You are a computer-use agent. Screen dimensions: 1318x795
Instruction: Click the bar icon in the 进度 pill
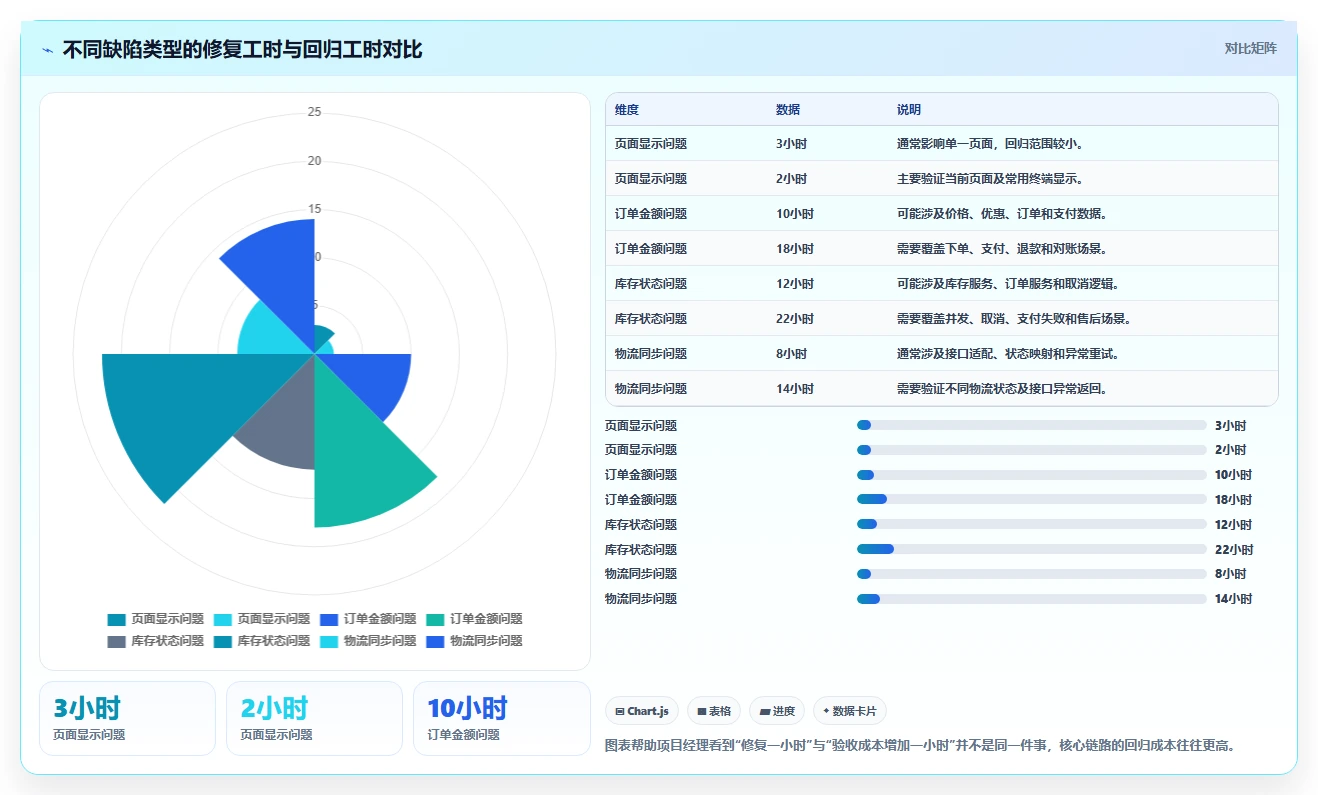tap(765, 712)
